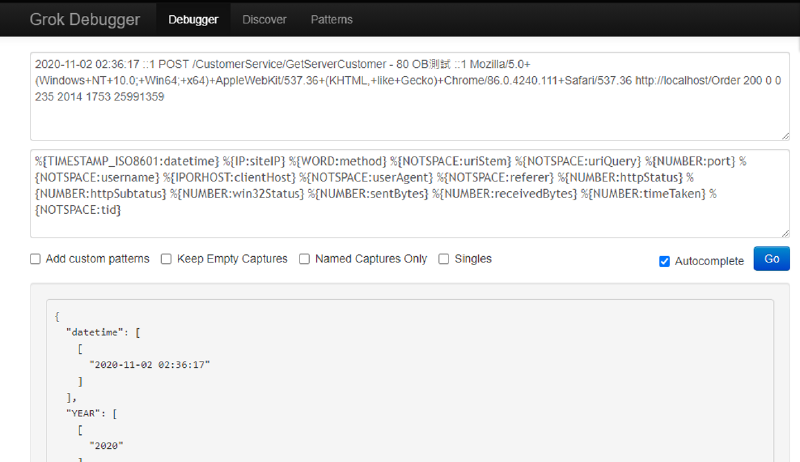Grab the log input box resize handle
Image resolution: width=800 pixels, height=462 pixels.
tap(784, 135)
